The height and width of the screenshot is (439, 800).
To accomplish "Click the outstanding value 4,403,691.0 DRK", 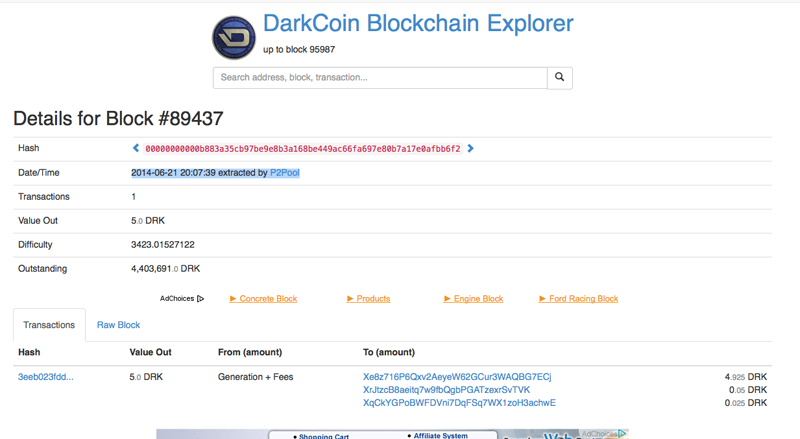I will (165, 269).
